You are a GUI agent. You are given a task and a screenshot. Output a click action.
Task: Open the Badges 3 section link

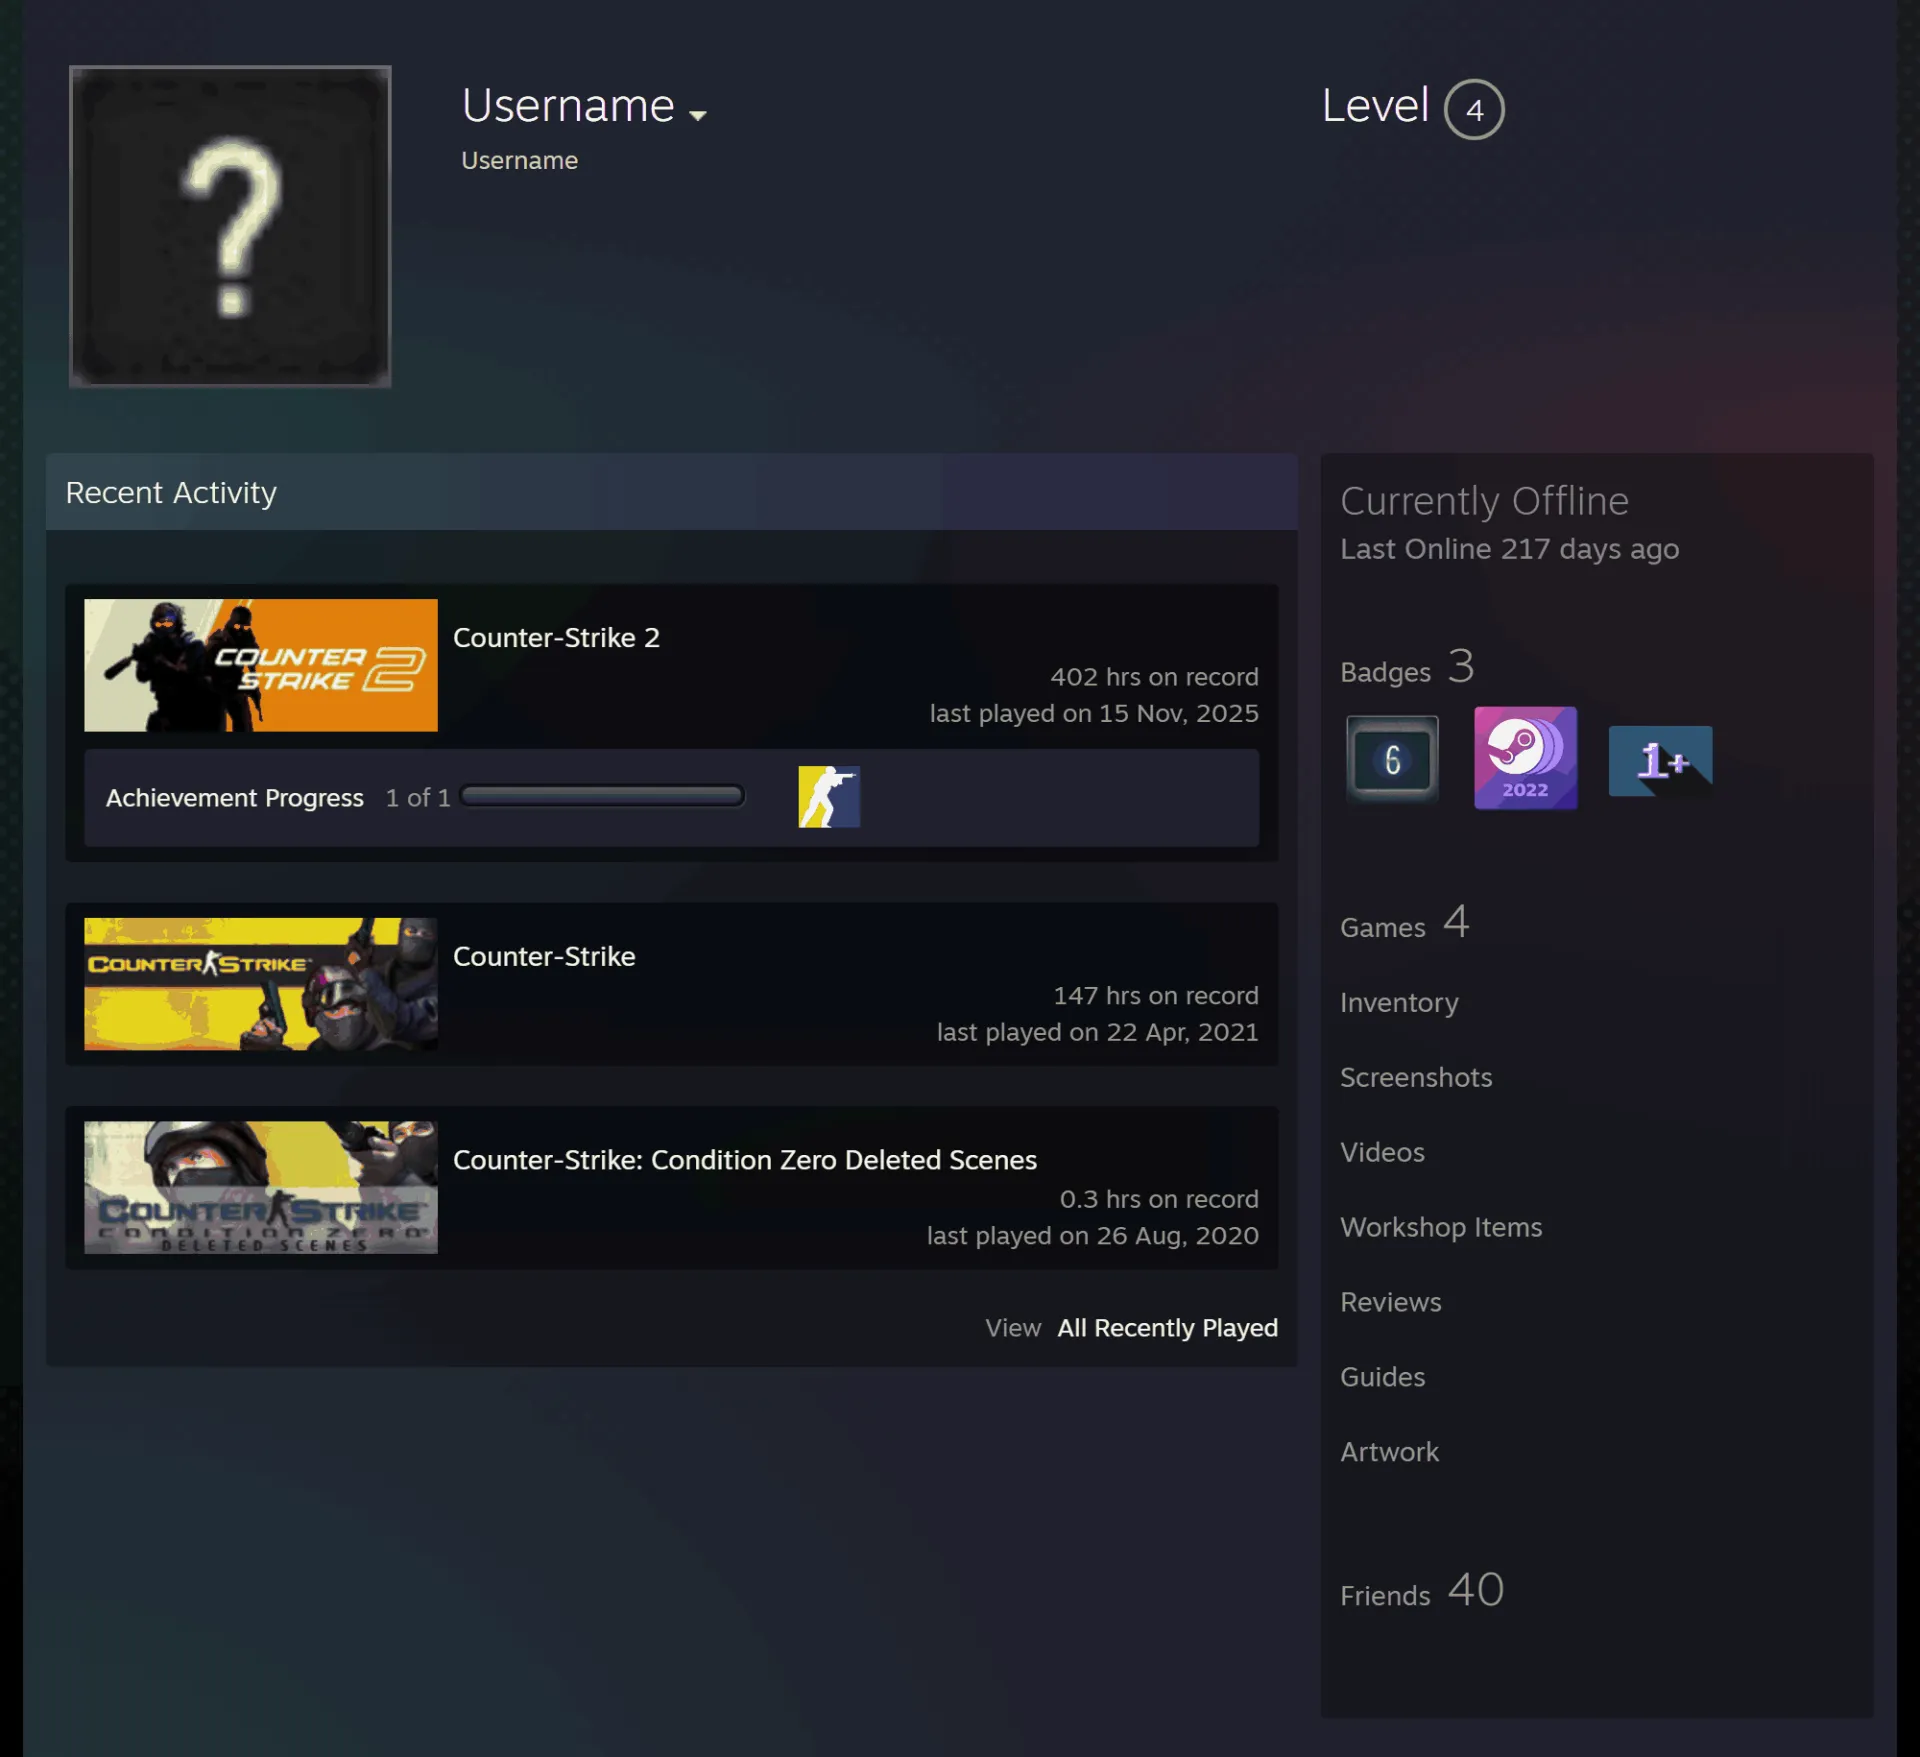click(1407, 667)
